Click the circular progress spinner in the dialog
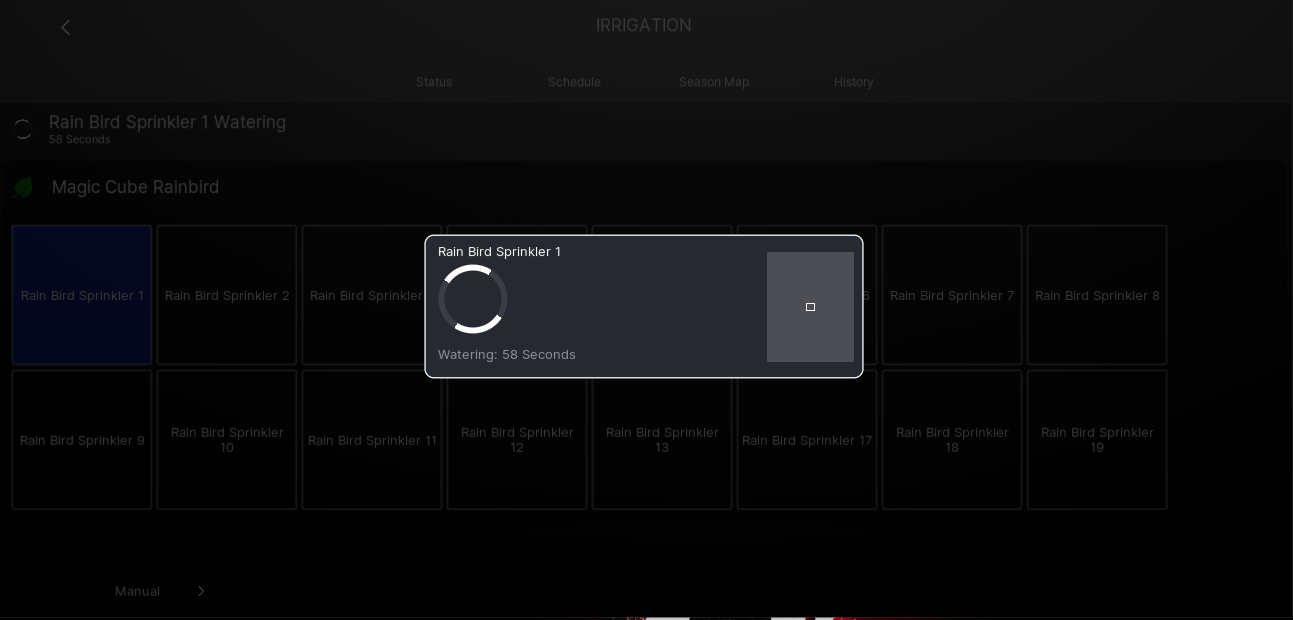The height and width of the screenshot is (620, 1293). coord(473,299)
